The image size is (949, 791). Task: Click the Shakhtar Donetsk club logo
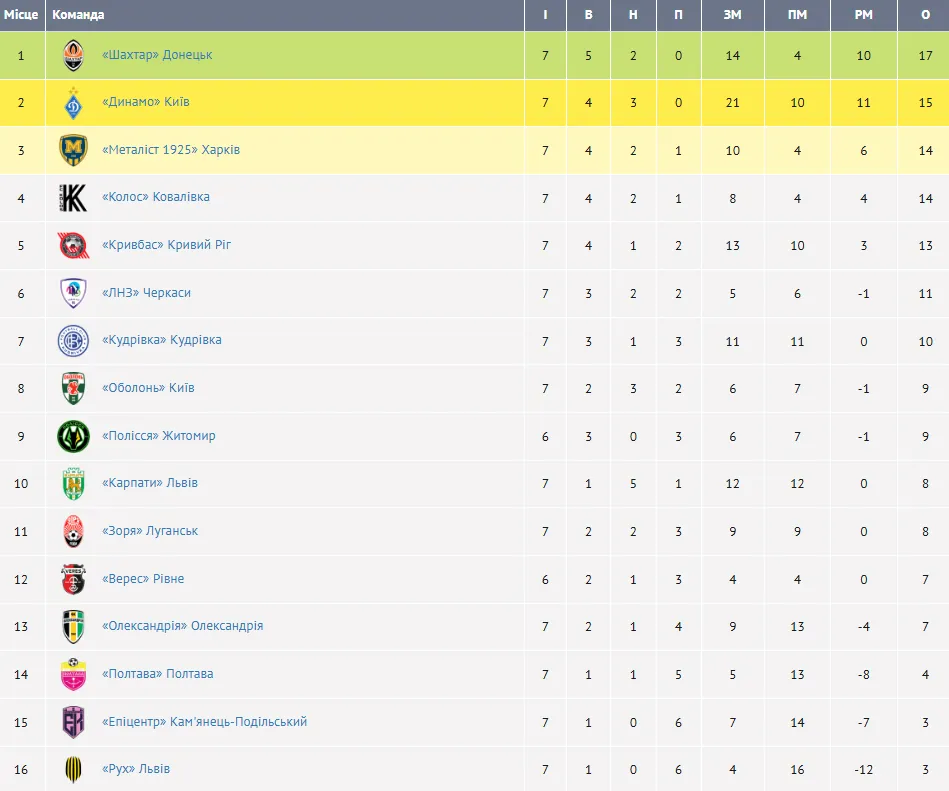73,56
